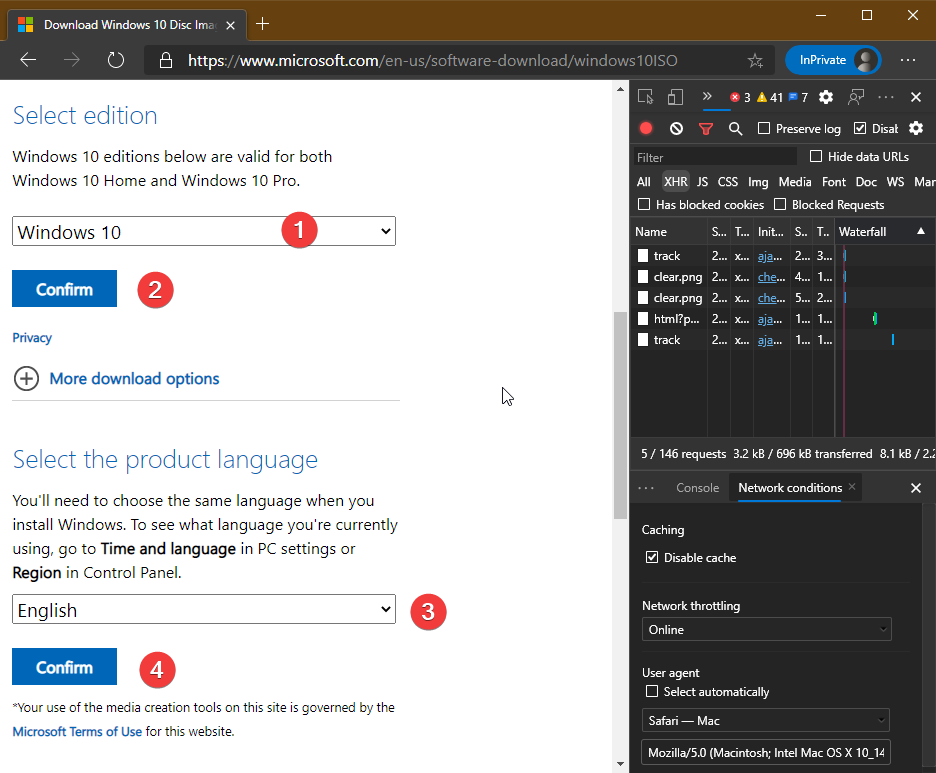Viewport: 936px width, 773px height.
Task: Open a new tab with plus icon
Action: click(263, 24)
